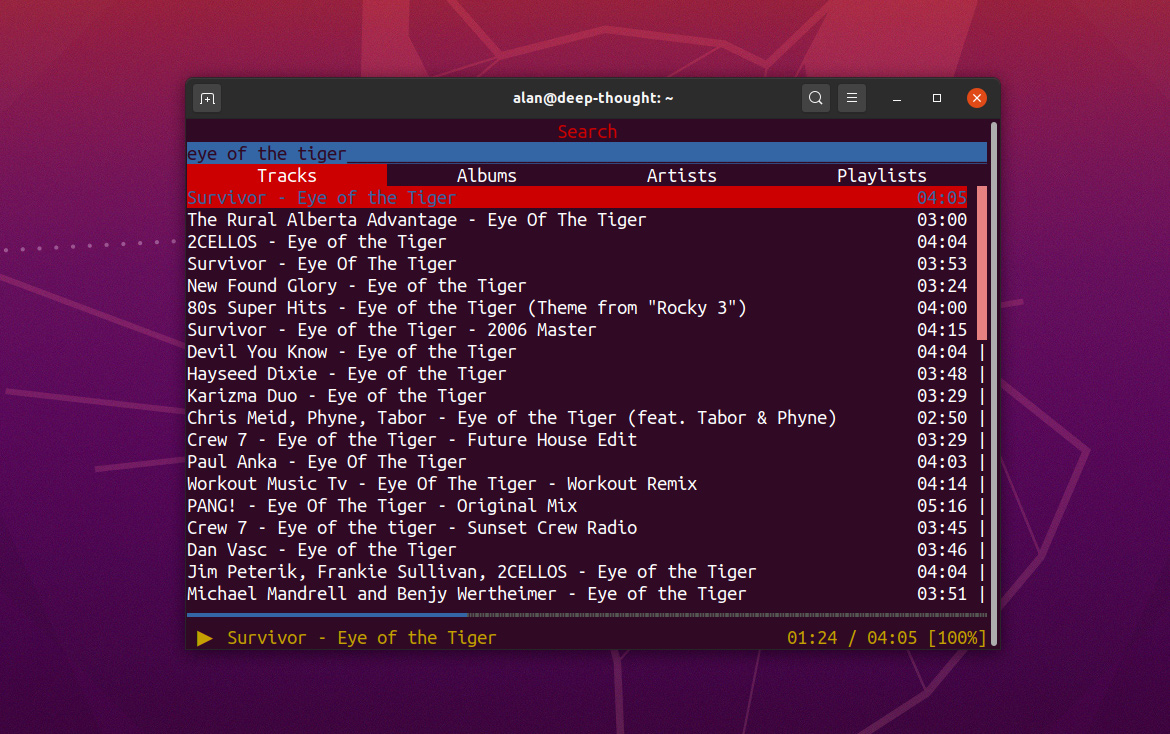Click the [100%] volume indicator
This screenshot has width=1170, height=734.
(x=957, y=638)
